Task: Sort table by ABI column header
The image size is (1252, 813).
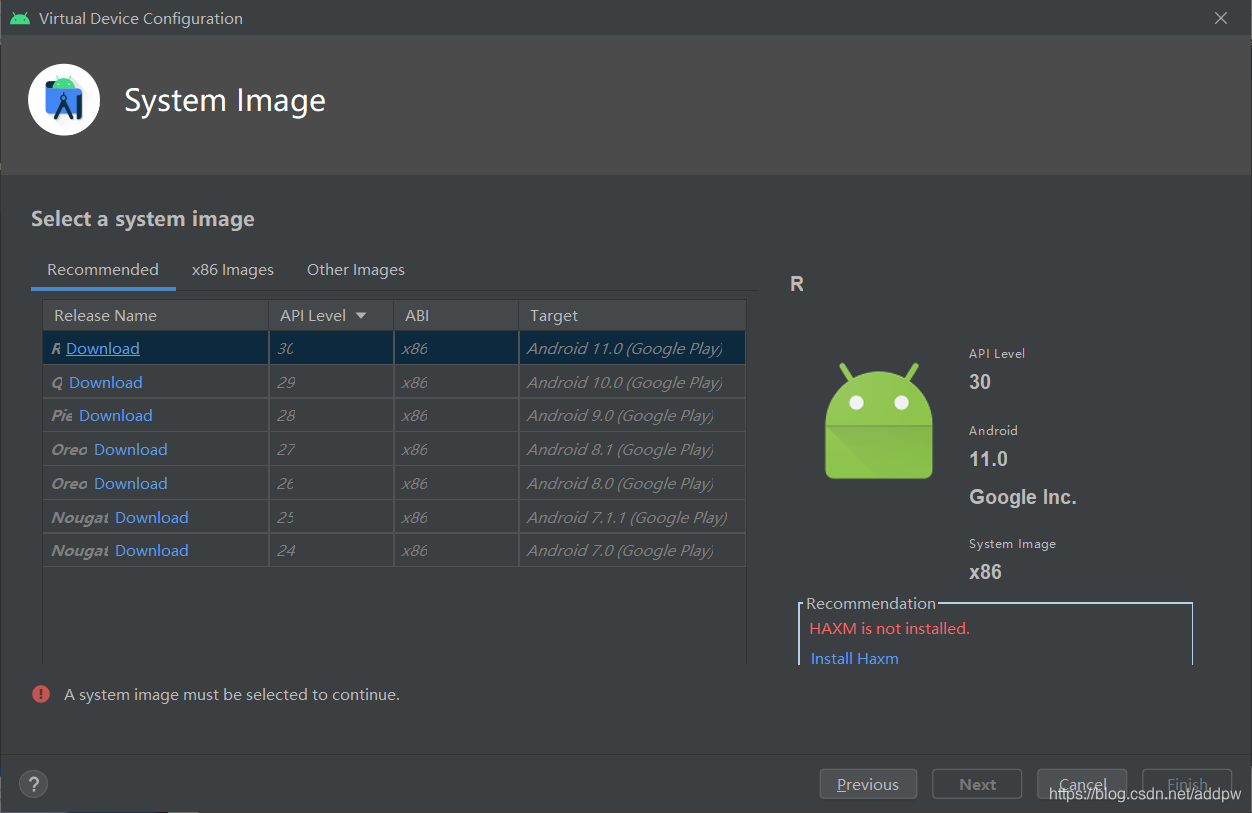Action: [x=456, y=315]
